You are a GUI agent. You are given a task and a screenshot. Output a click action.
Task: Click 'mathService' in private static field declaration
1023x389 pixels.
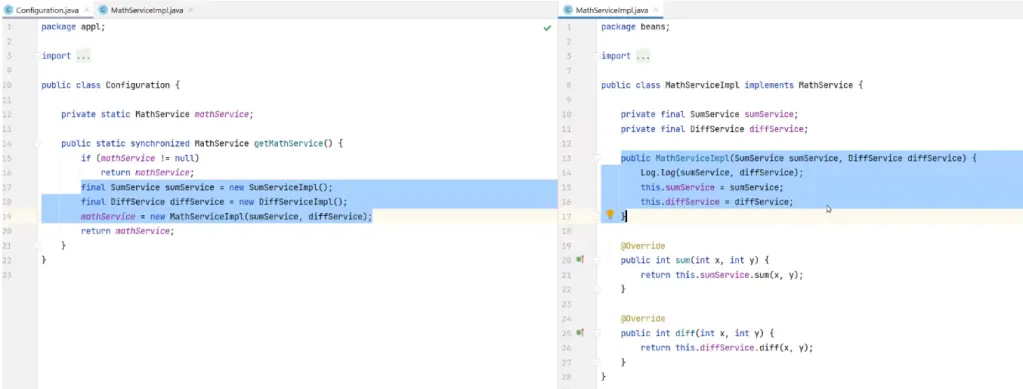(221, 114)
